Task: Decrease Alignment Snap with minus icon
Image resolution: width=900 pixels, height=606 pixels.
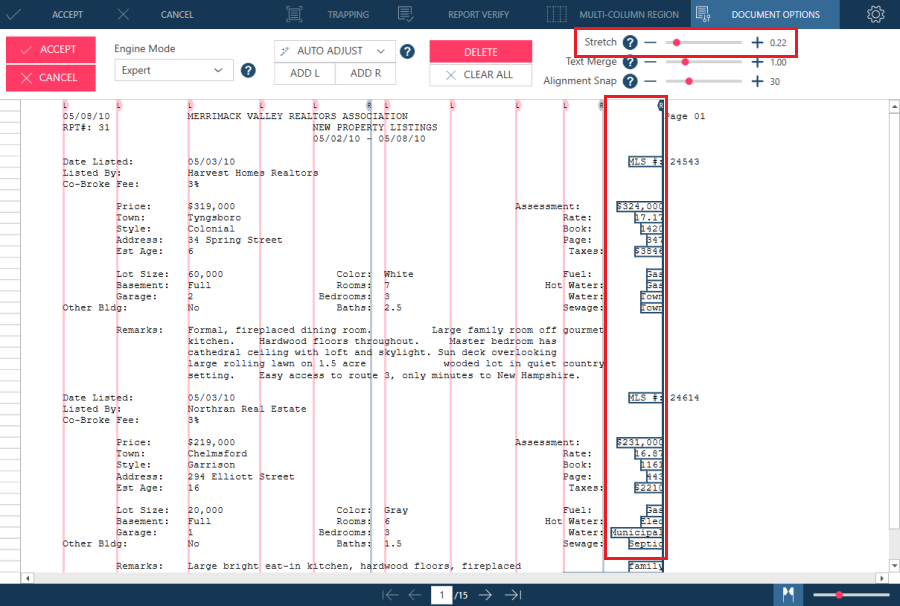Action: coord(650,81)
